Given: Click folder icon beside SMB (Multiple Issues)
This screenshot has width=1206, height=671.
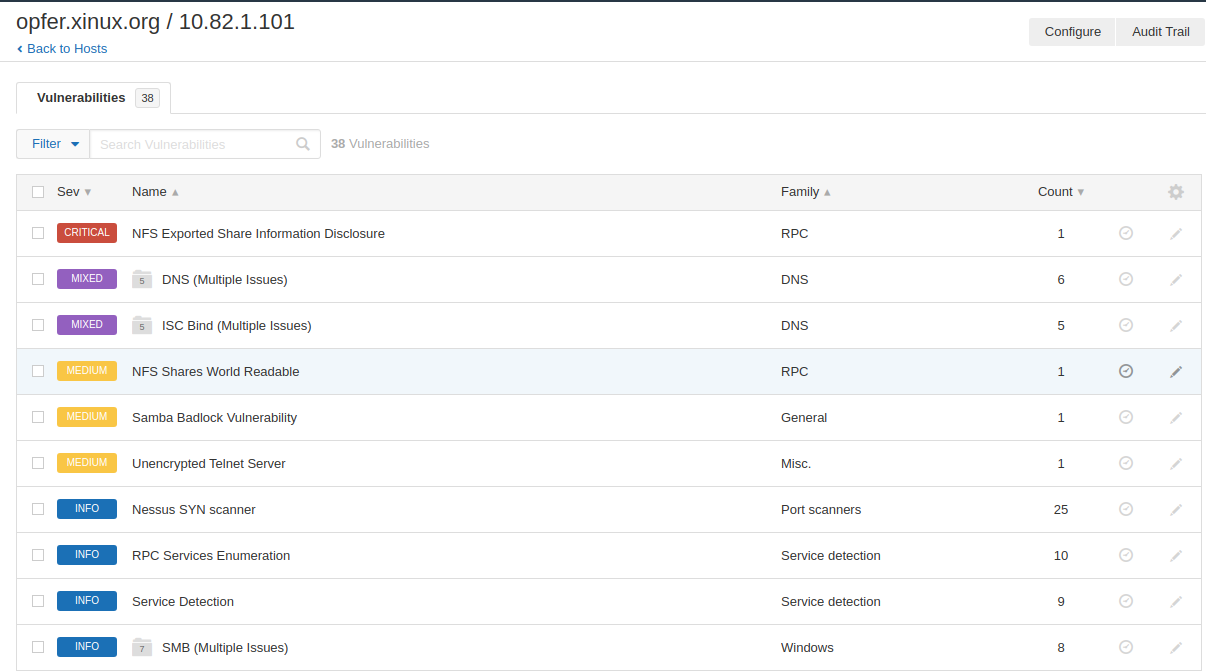Looking at the screenshot, I should point(142,647).
